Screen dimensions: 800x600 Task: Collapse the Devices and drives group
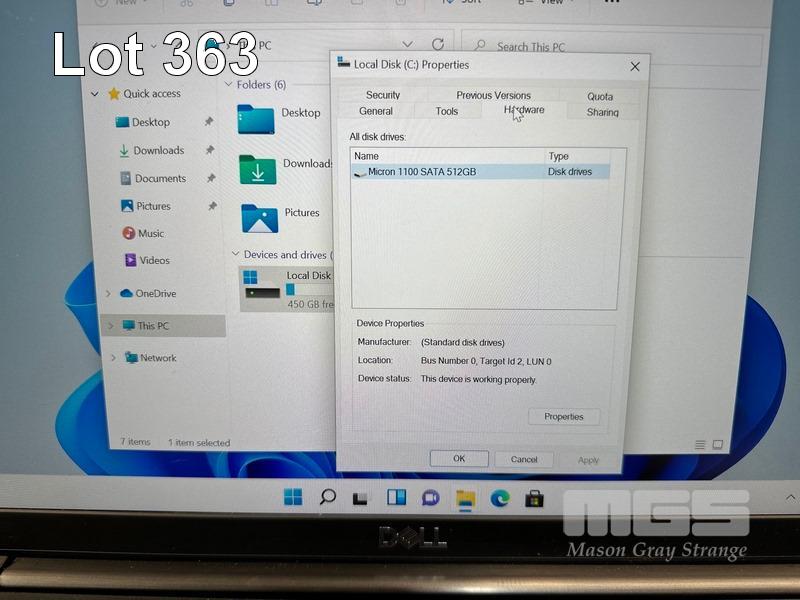pyautogui.click(x=235, y=255)
